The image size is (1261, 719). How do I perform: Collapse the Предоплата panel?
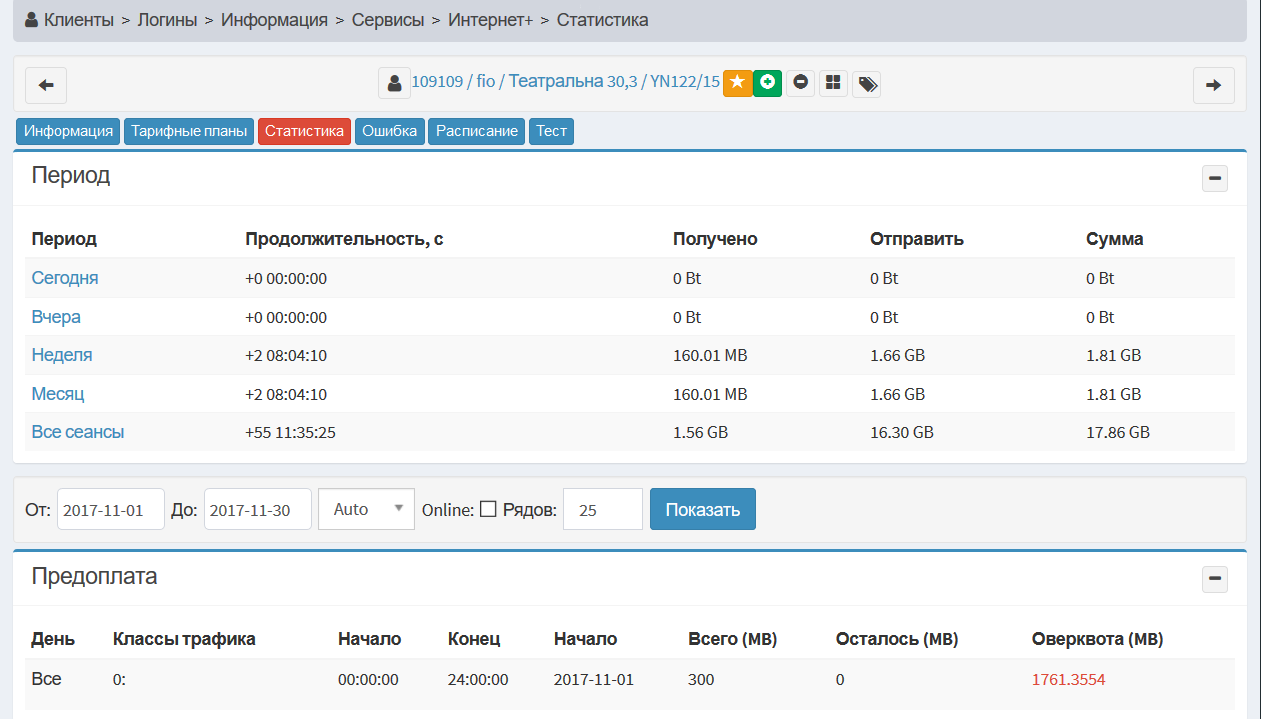(x=1214, y=579)
